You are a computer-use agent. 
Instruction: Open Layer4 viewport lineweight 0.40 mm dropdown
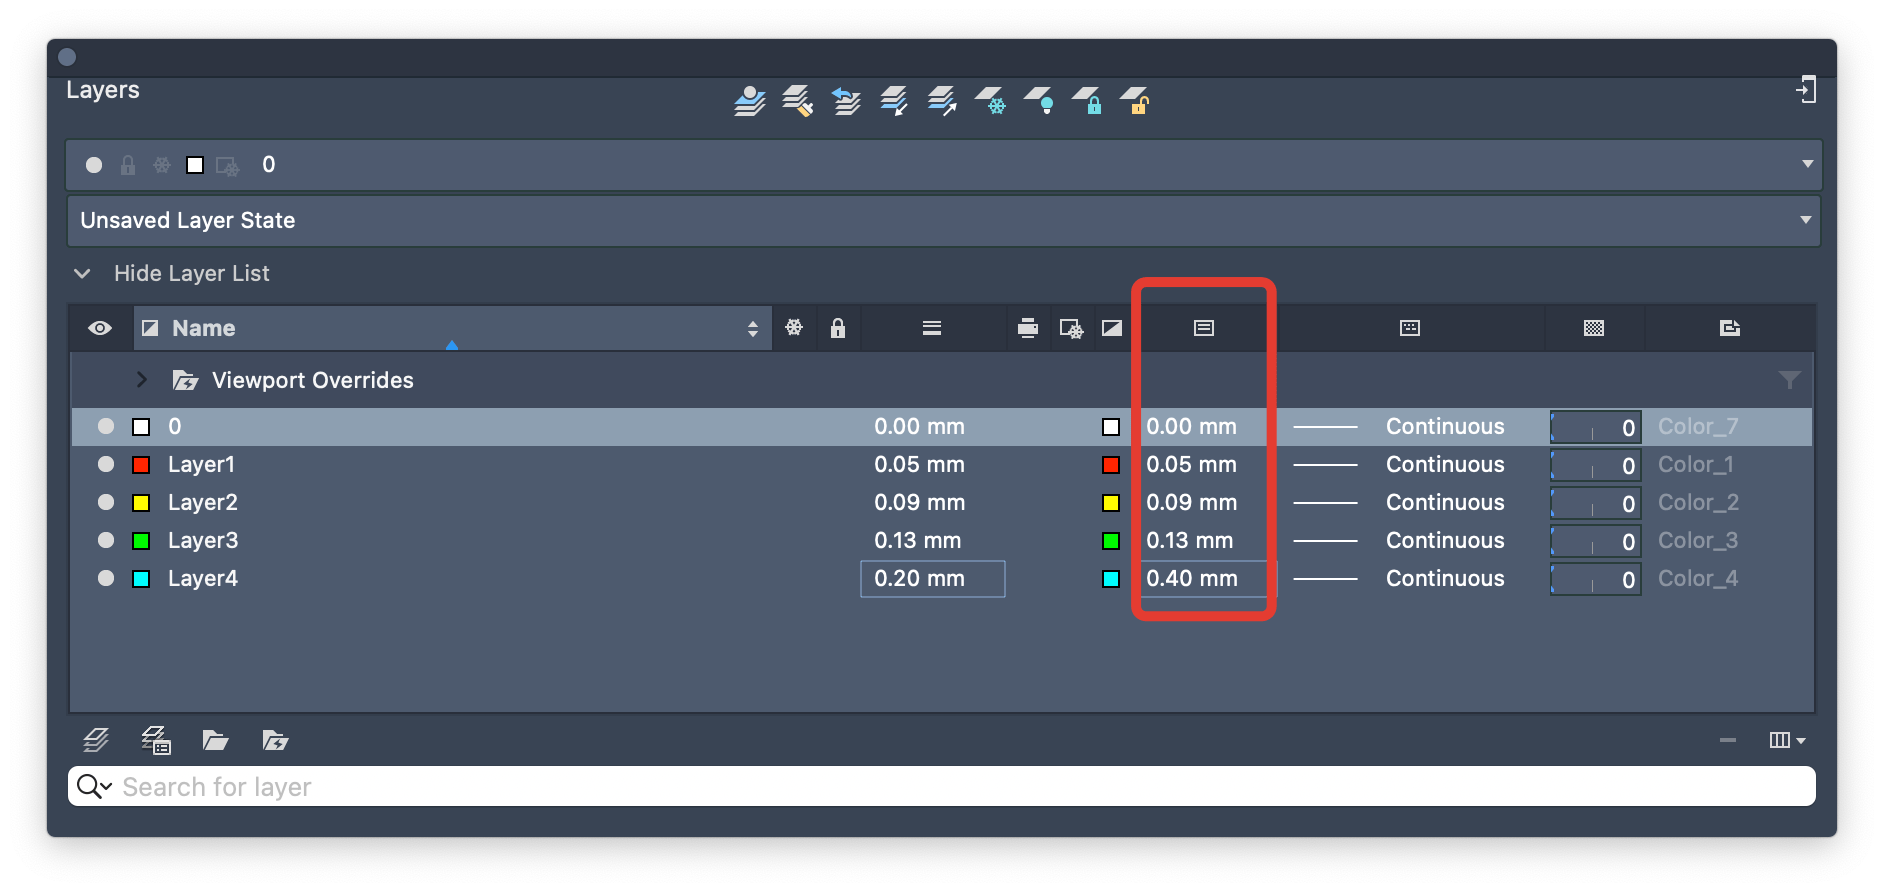[x=1204, y=579]
